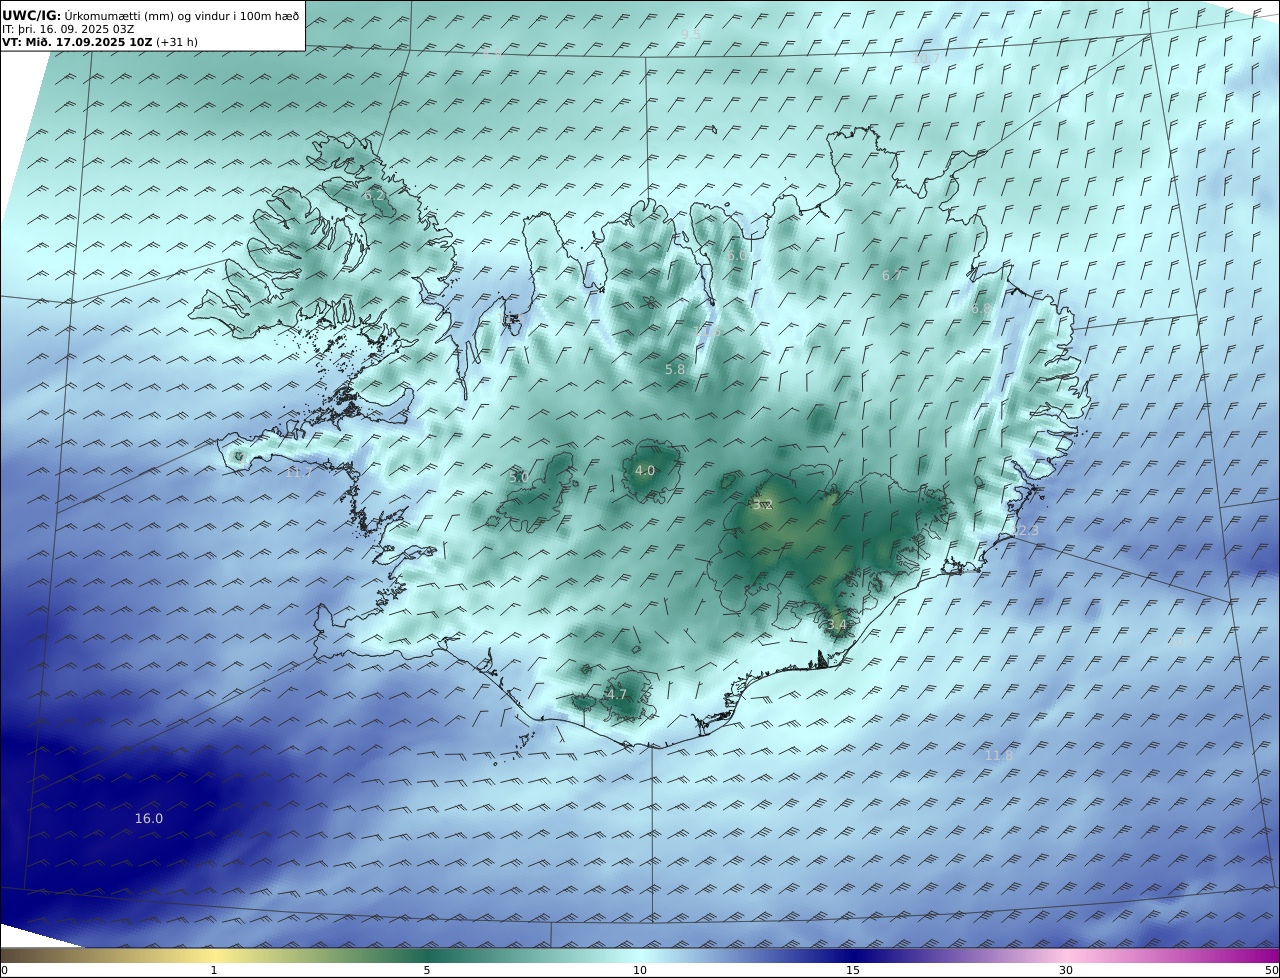Click the 6.0 value in northern Iceland
The height and width of the screenshot is (978, 1280).
click(737, 255)
